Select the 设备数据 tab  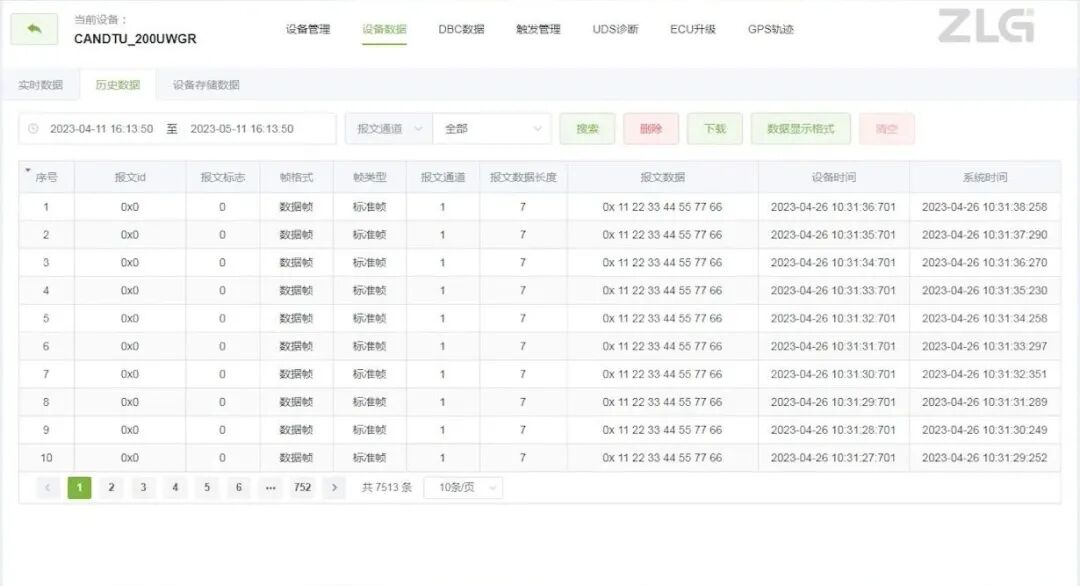pyautogui.click(x=384, y=29)
